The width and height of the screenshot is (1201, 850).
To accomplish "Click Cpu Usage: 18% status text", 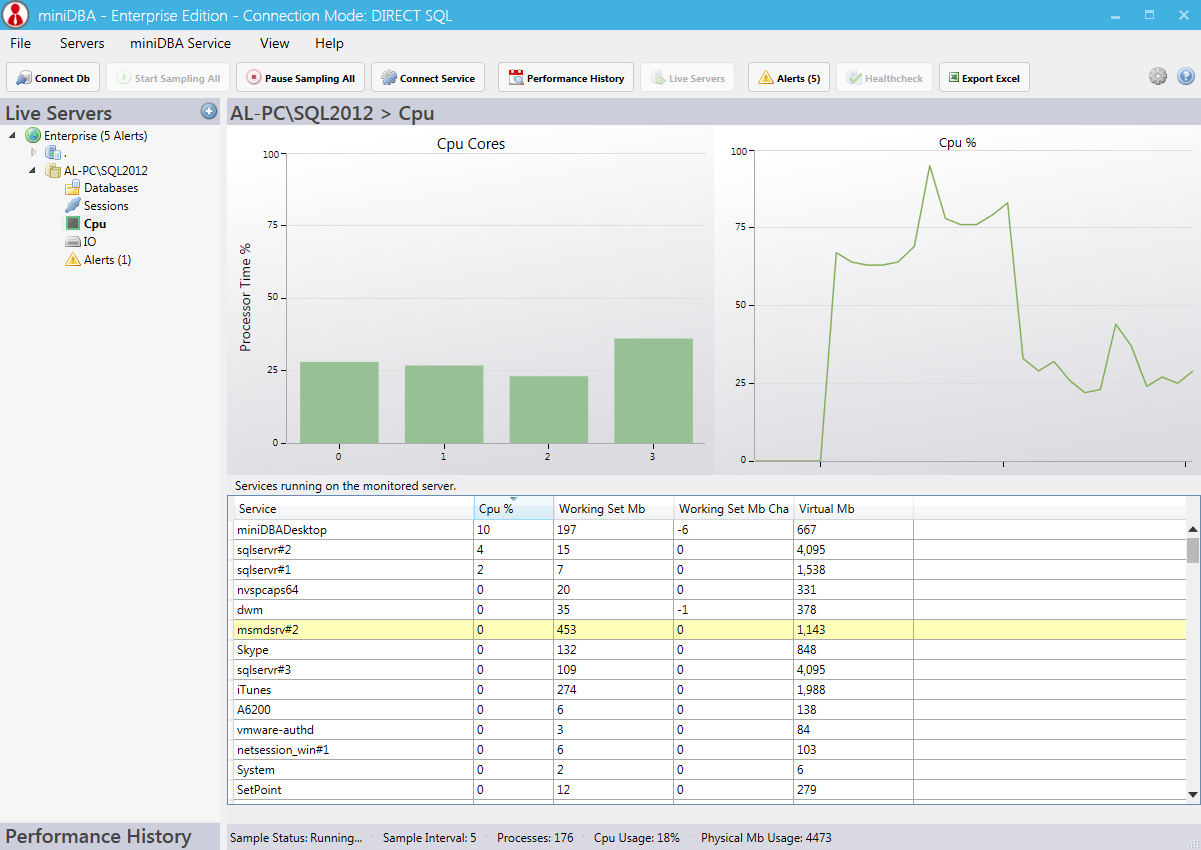I will (x=637, y=838).
